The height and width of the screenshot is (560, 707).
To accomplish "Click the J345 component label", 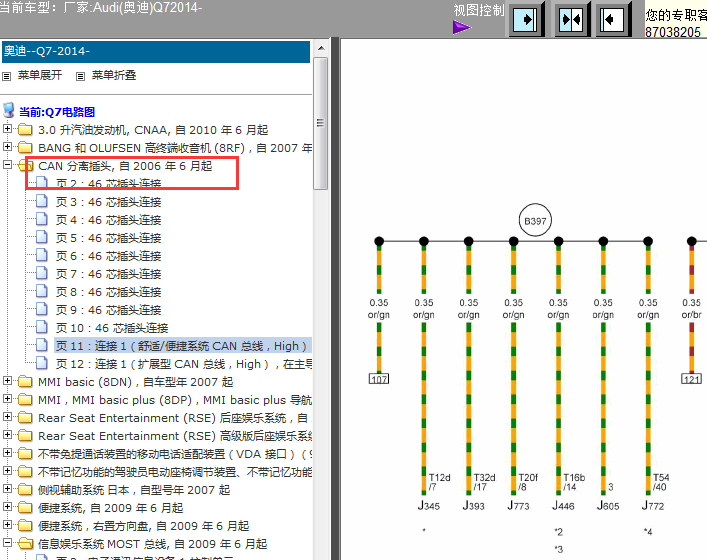I will coord(428,505).
